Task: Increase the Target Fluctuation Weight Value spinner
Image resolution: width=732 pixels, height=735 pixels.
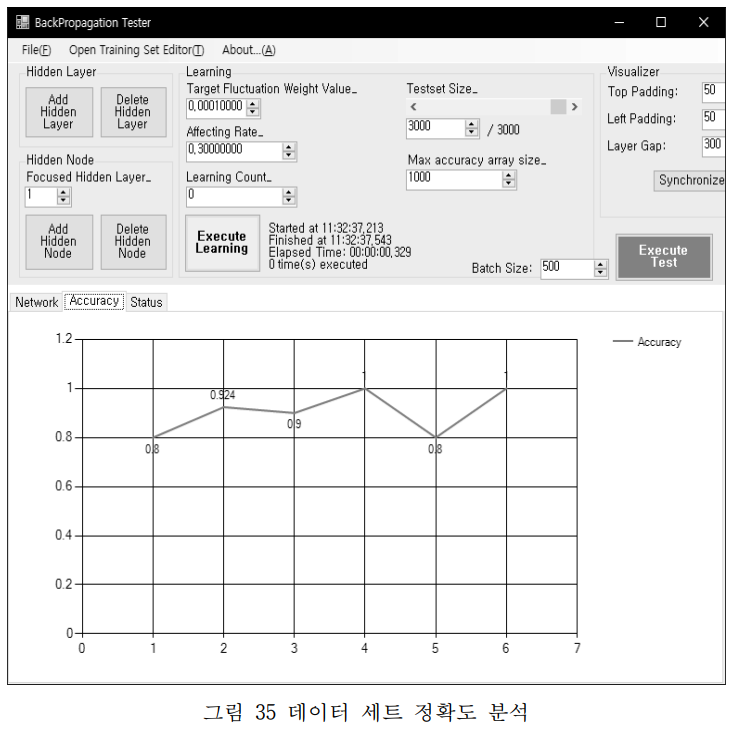Action: coord(252,102)
